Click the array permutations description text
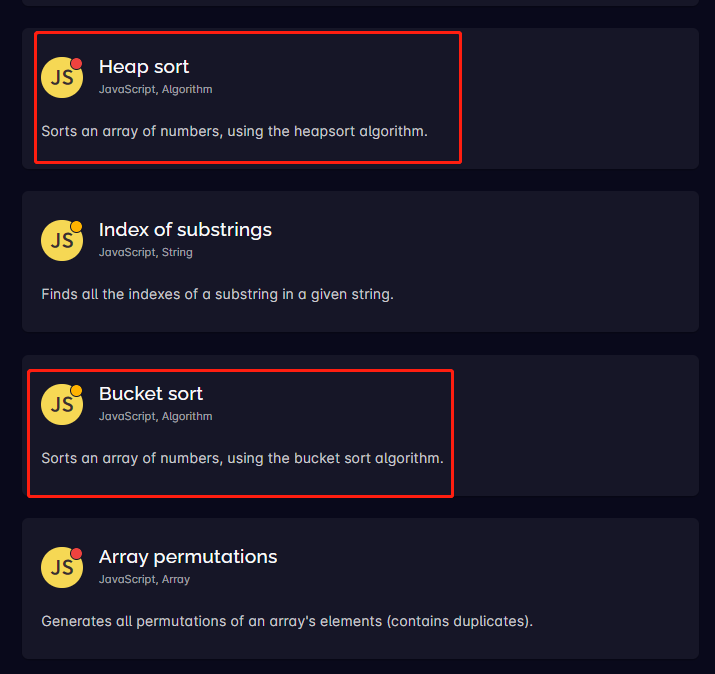 pos(287,621)
